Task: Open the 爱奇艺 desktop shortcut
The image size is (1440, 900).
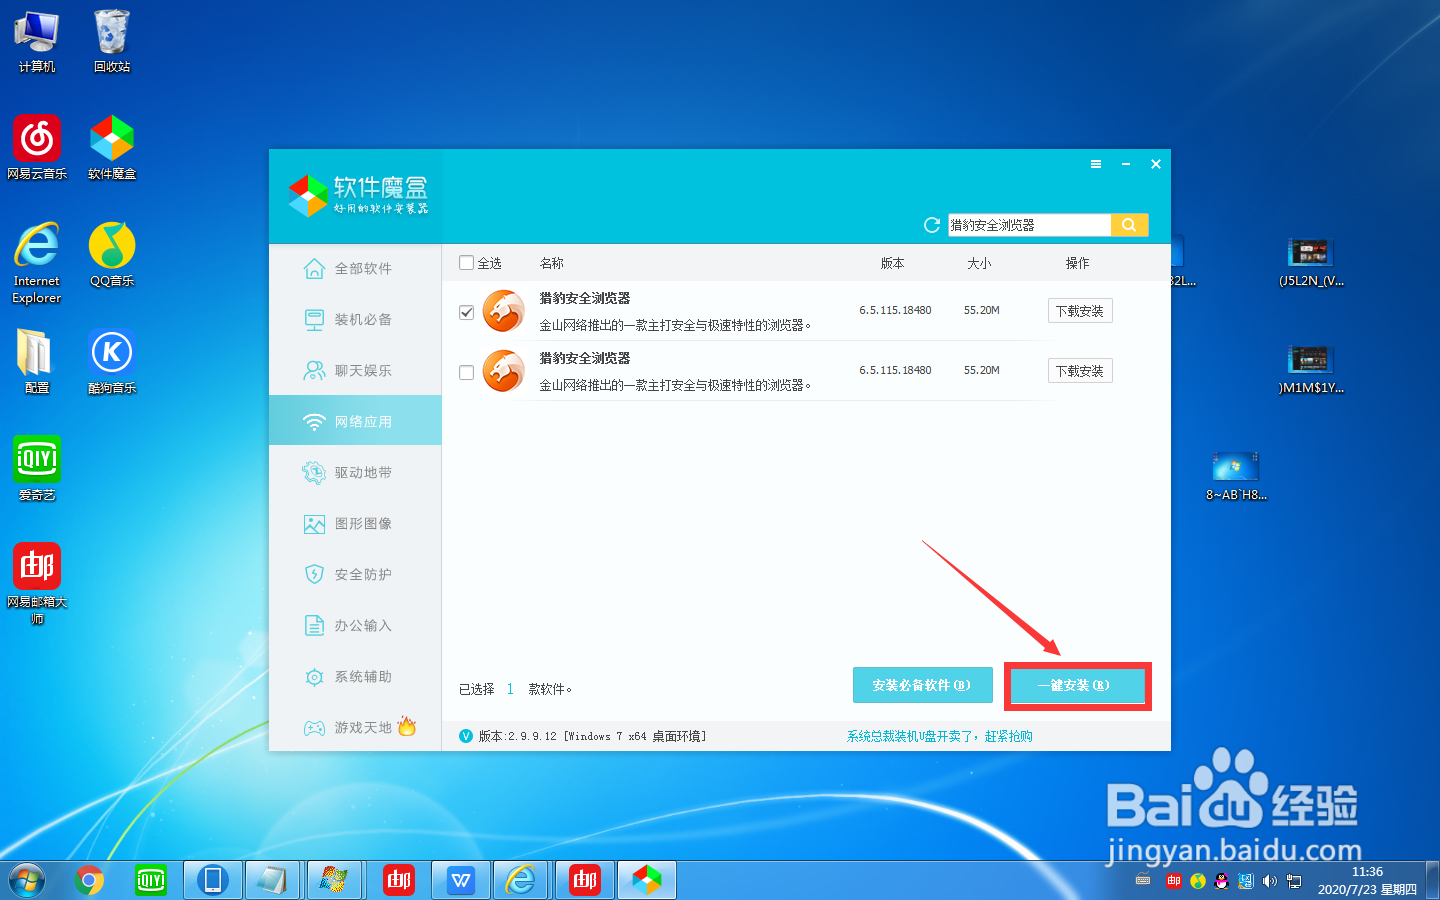Action: point(37,468)
